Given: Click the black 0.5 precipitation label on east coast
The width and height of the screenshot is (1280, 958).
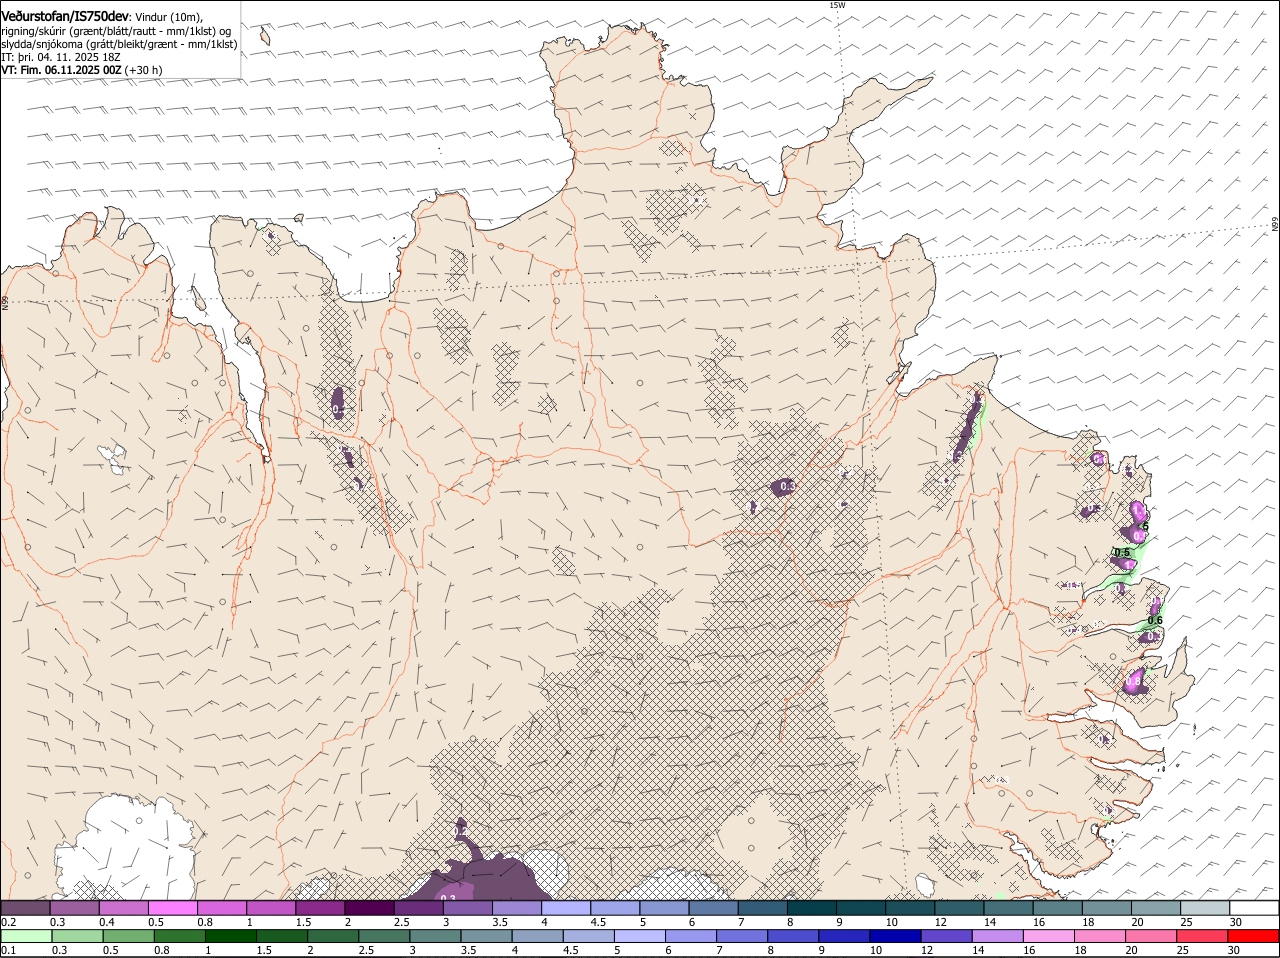Looking at the screenshot, I should 1121,553.
